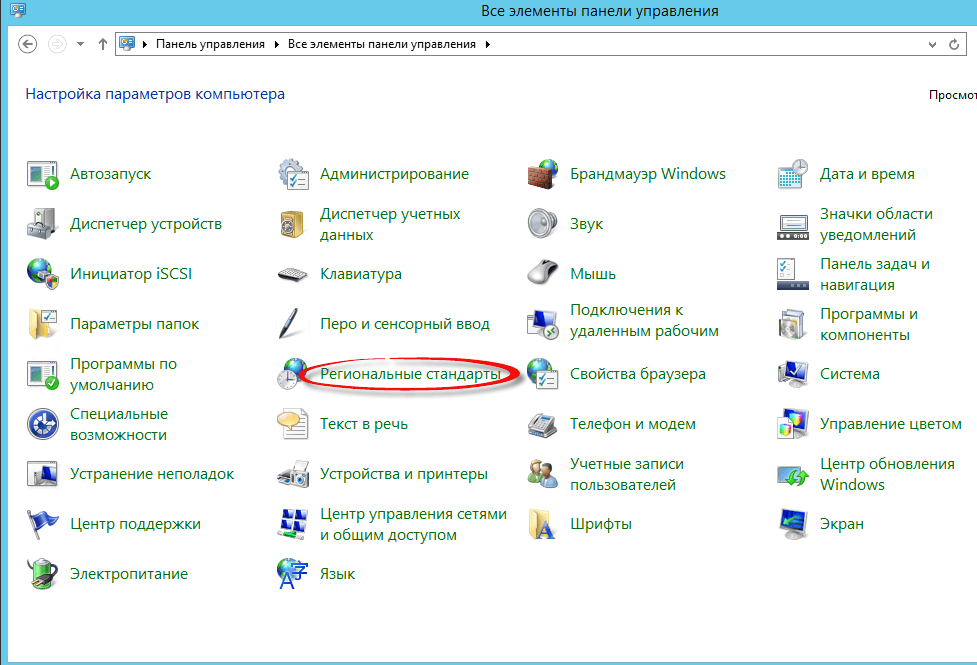
Task: Open the Шрифты link text
Action: click(601, 524)
